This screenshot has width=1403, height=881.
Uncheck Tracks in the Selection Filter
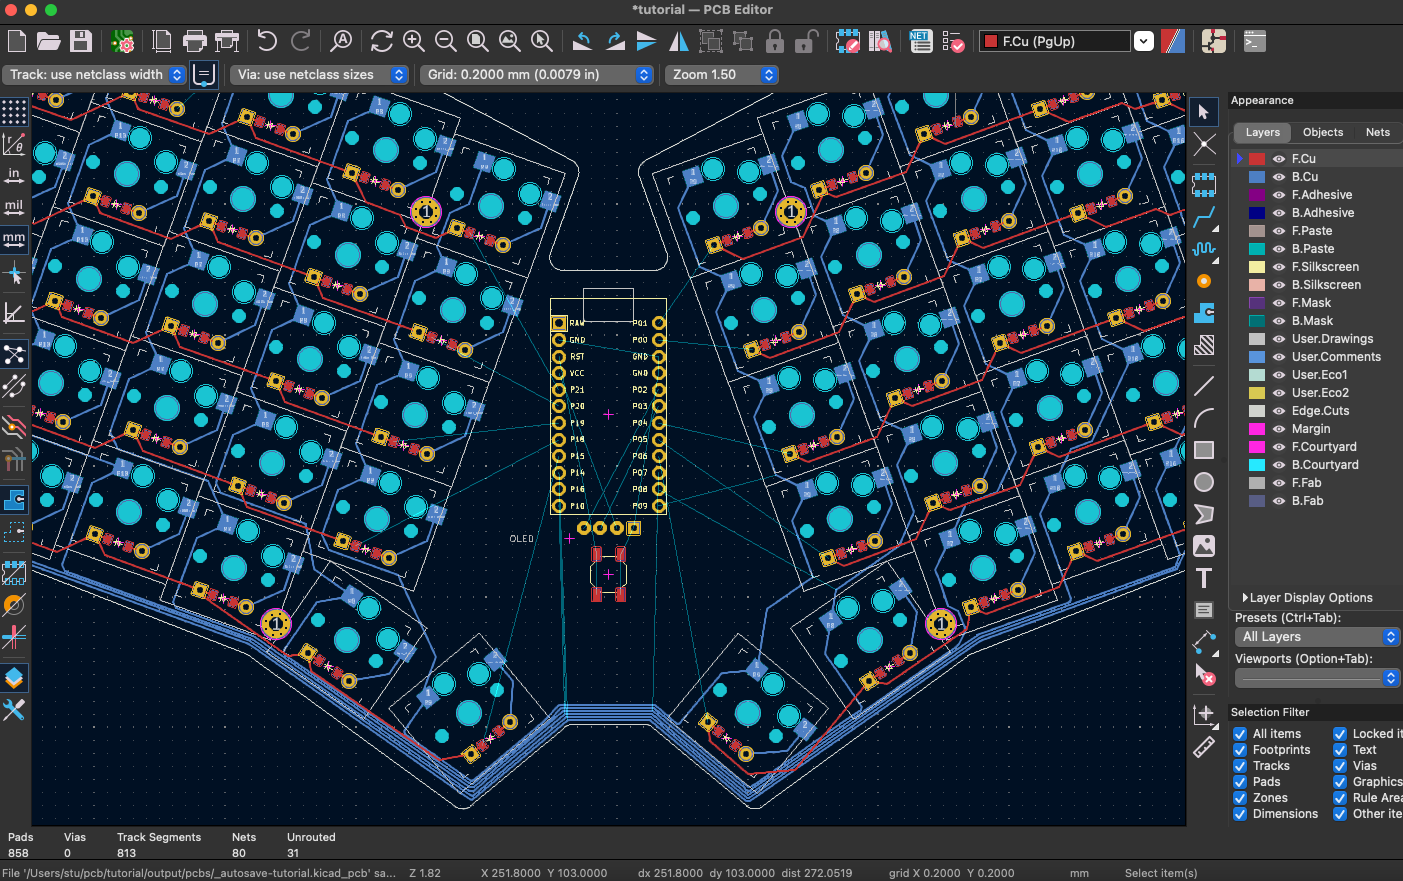[1240, 765]
